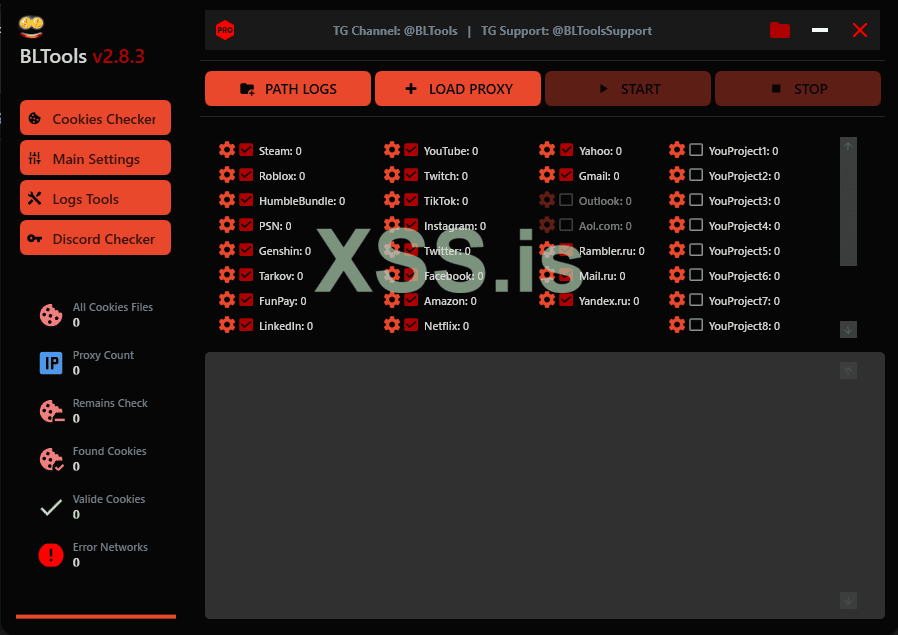The height and width of the screenshot is (635, 898).
Task: Enable the Outlook checkbox
Action: click(566, 200)
